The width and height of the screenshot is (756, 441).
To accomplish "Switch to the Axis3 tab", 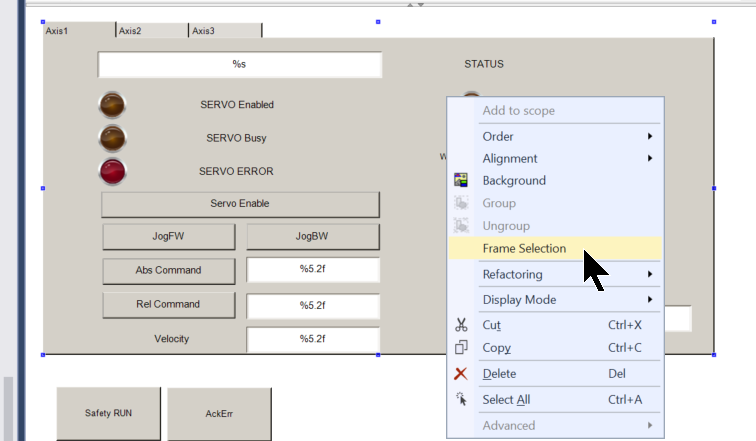I will point(225,30).
